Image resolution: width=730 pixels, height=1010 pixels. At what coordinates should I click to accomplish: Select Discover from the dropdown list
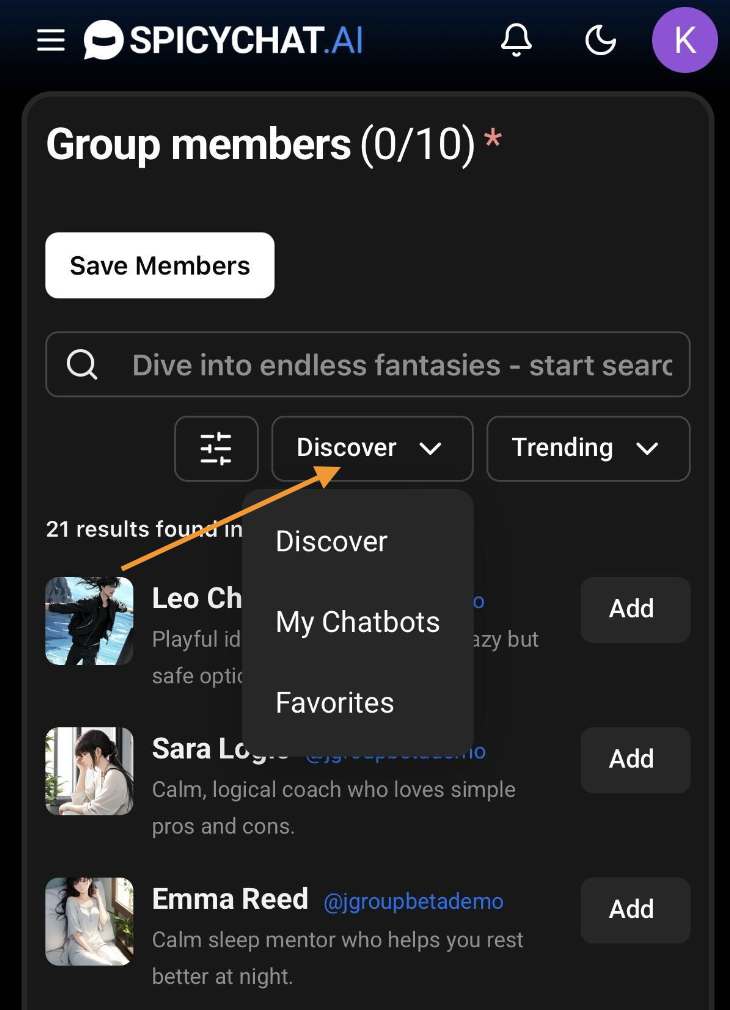(331, 541)
